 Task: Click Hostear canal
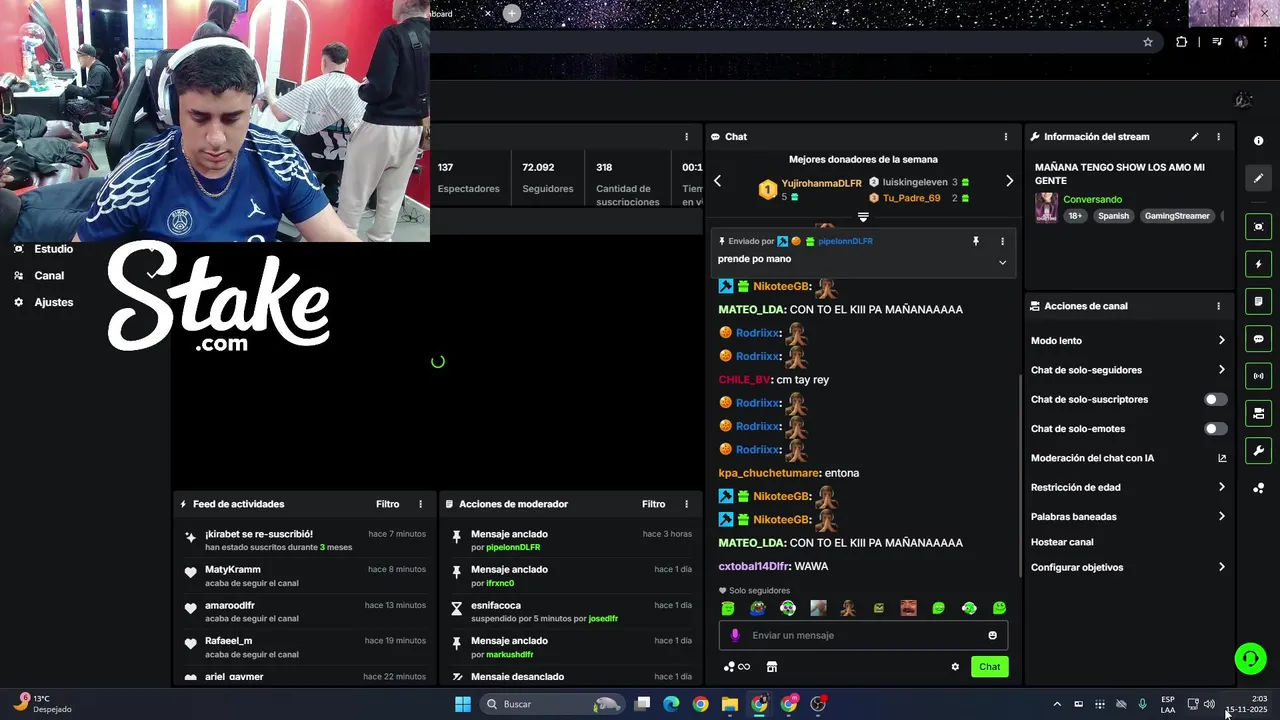tap(1062, 542)
